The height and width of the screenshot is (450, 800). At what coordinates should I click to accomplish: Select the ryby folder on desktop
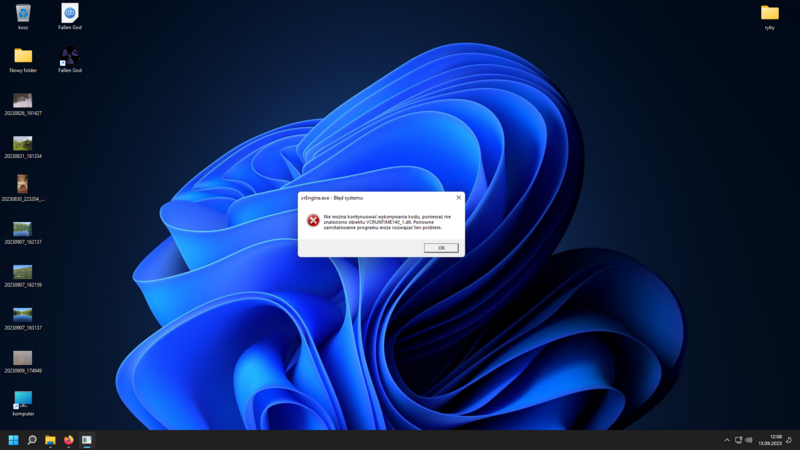click(x=769, y=17)
